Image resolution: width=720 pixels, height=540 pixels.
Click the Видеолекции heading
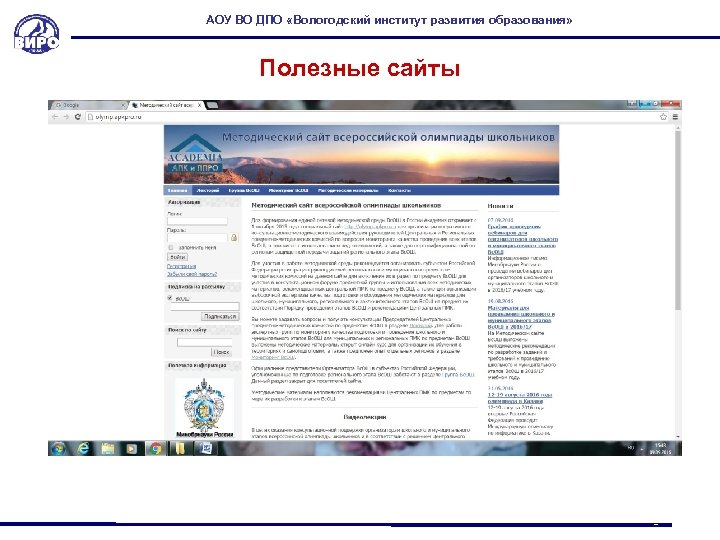[365, 417]
